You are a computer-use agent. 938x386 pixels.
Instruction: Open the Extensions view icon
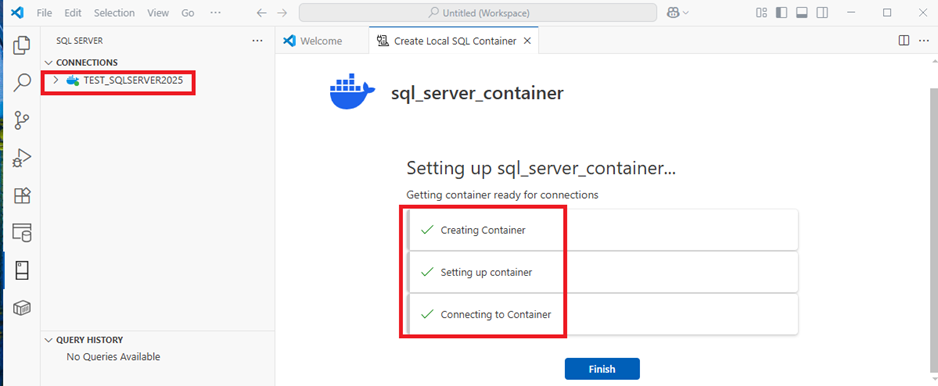22,196
